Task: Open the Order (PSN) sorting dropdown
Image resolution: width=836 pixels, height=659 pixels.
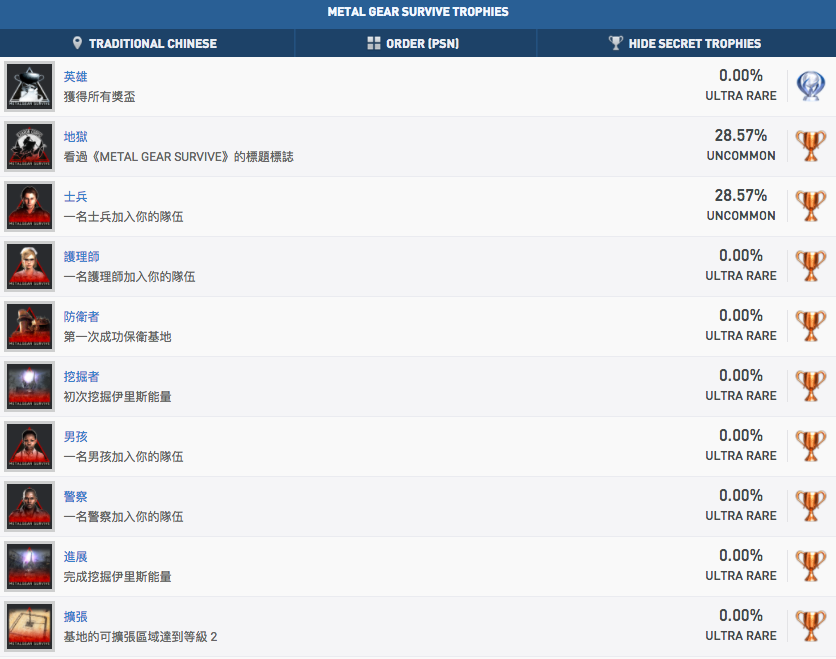Action: (x=422, y=43)
